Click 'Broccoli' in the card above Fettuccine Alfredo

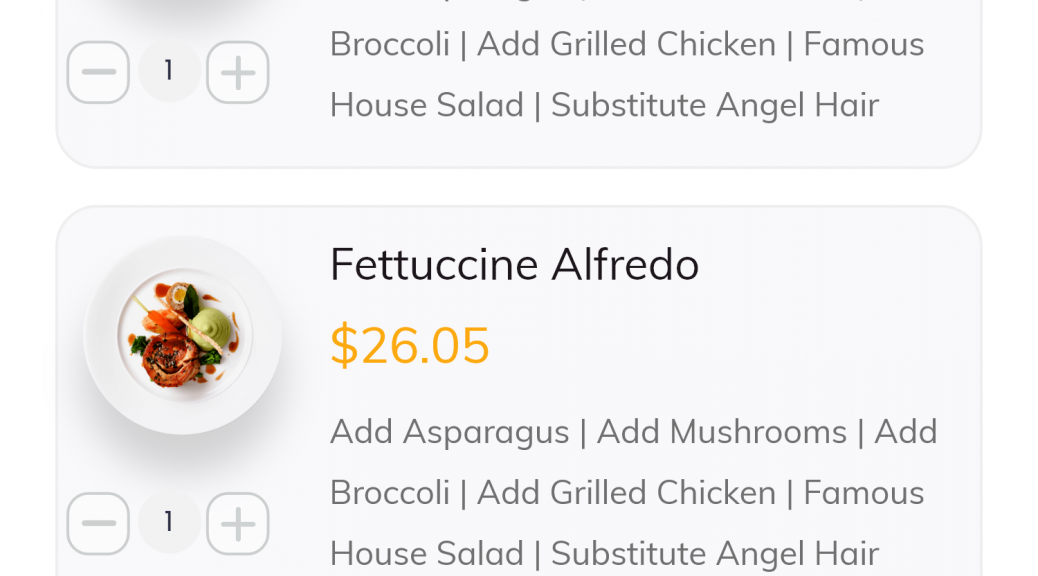(x=390, y=44)
